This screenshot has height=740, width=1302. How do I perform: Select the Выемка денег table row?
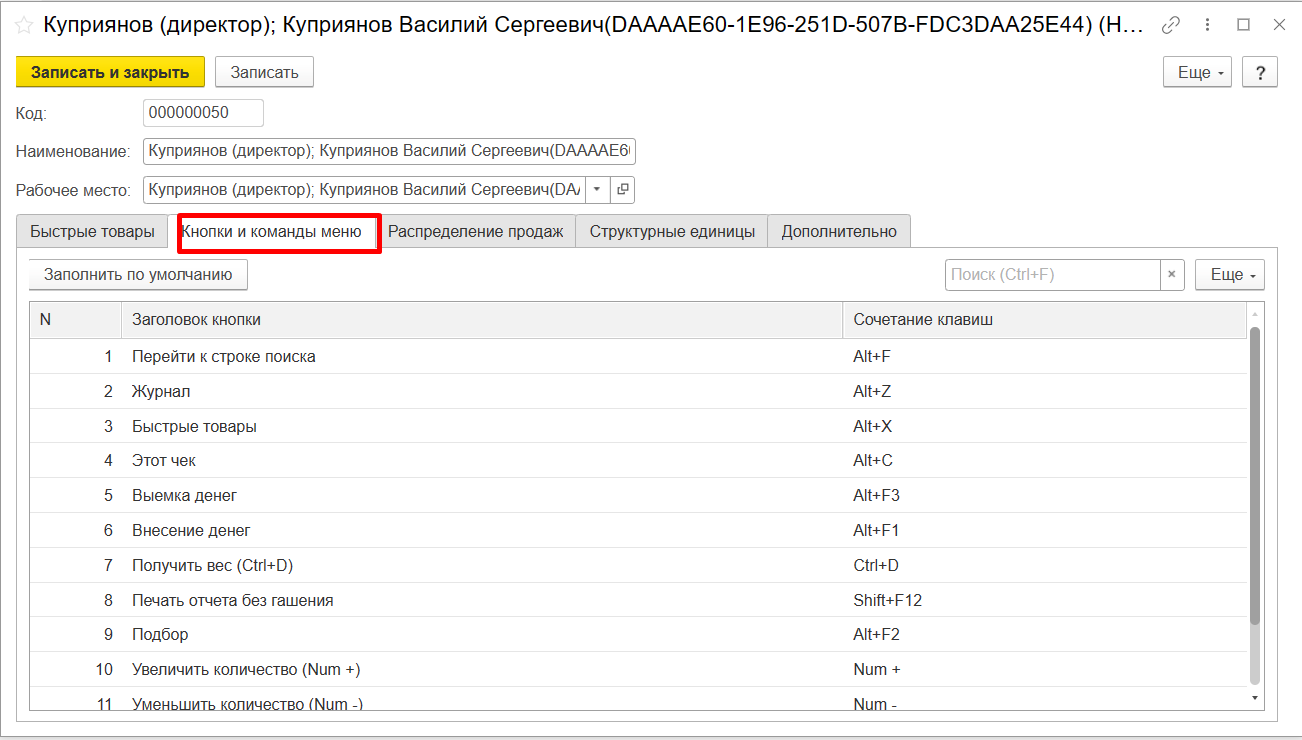click(x=185, y=495)
